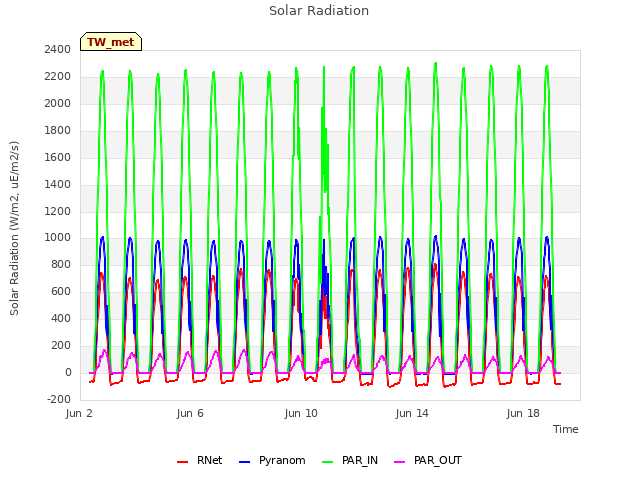The height and width of the screenshot is (480, 640).
Task: Click the 1000 y-axis tick label
Action: tap(58, 238)
